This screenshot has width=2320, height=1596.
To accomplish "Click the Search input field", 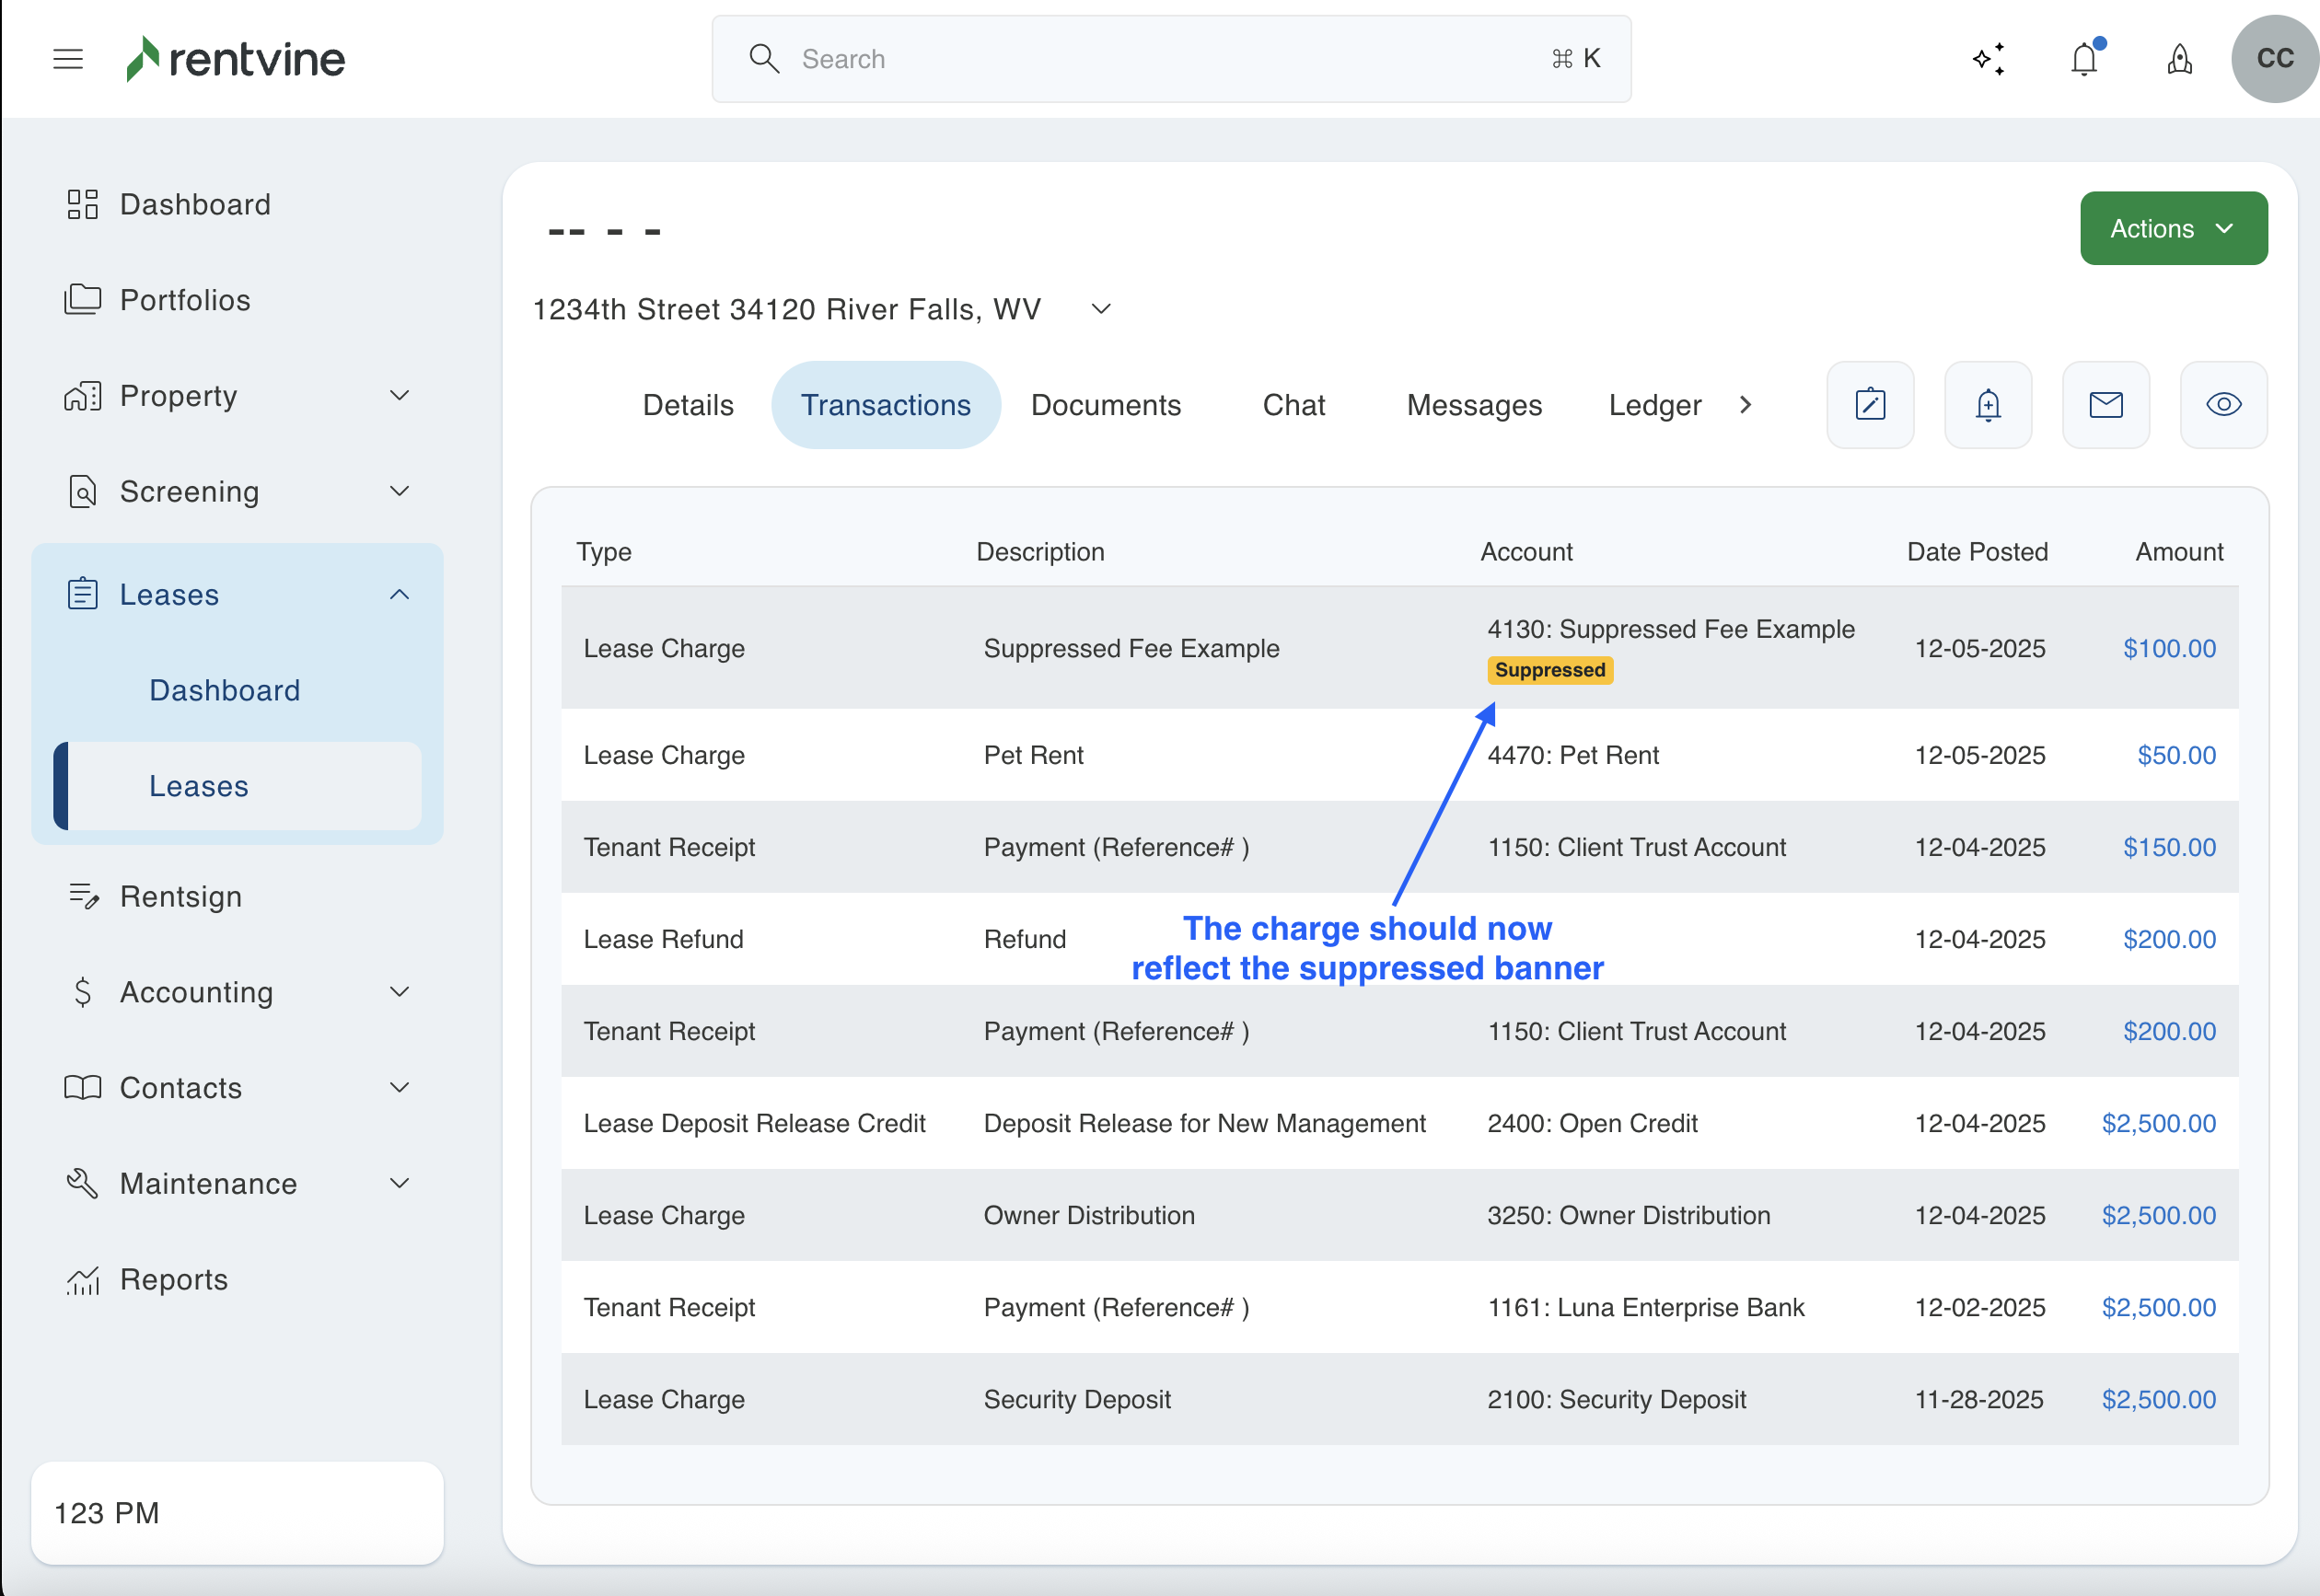I will click(1170, 59).
